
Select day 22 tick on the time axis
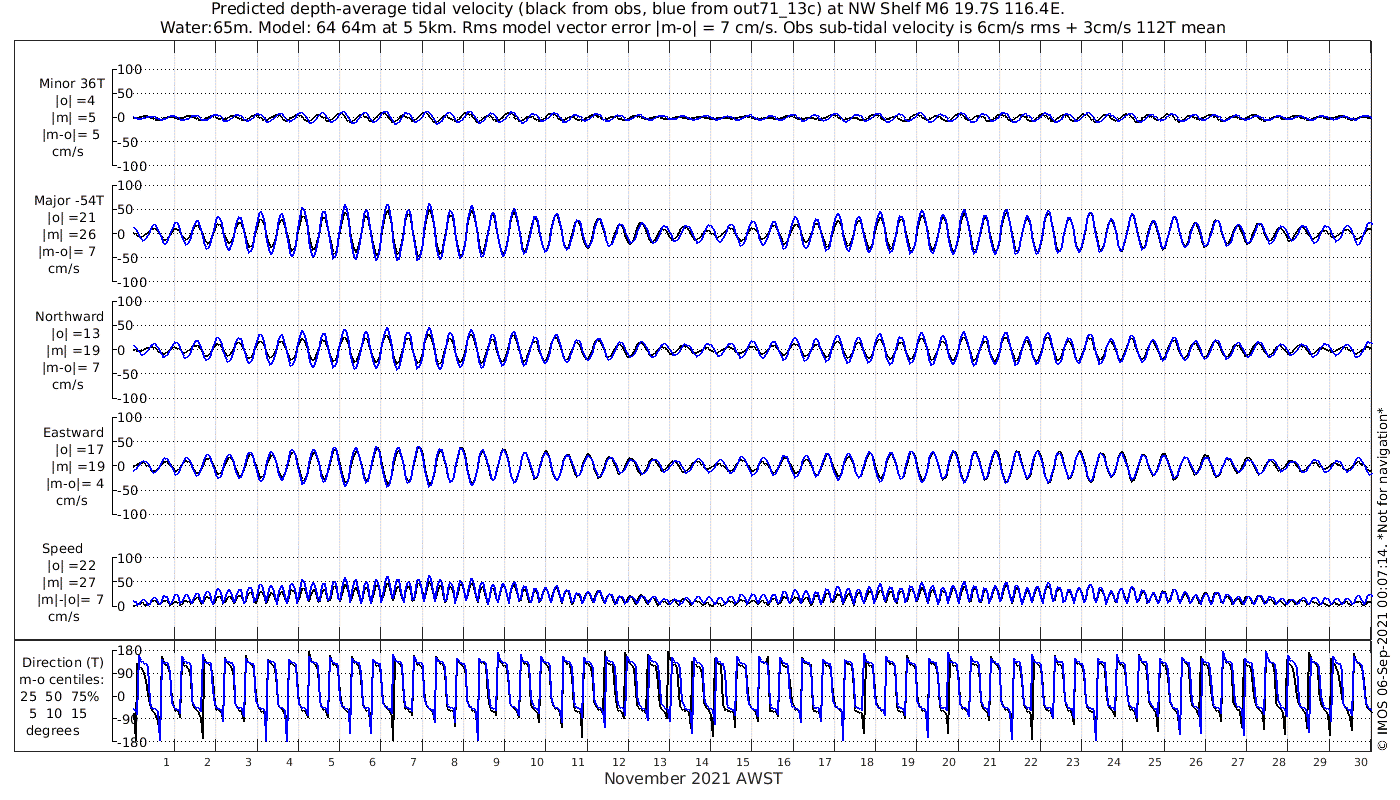pyautogui.click(x=1031, y=762)
